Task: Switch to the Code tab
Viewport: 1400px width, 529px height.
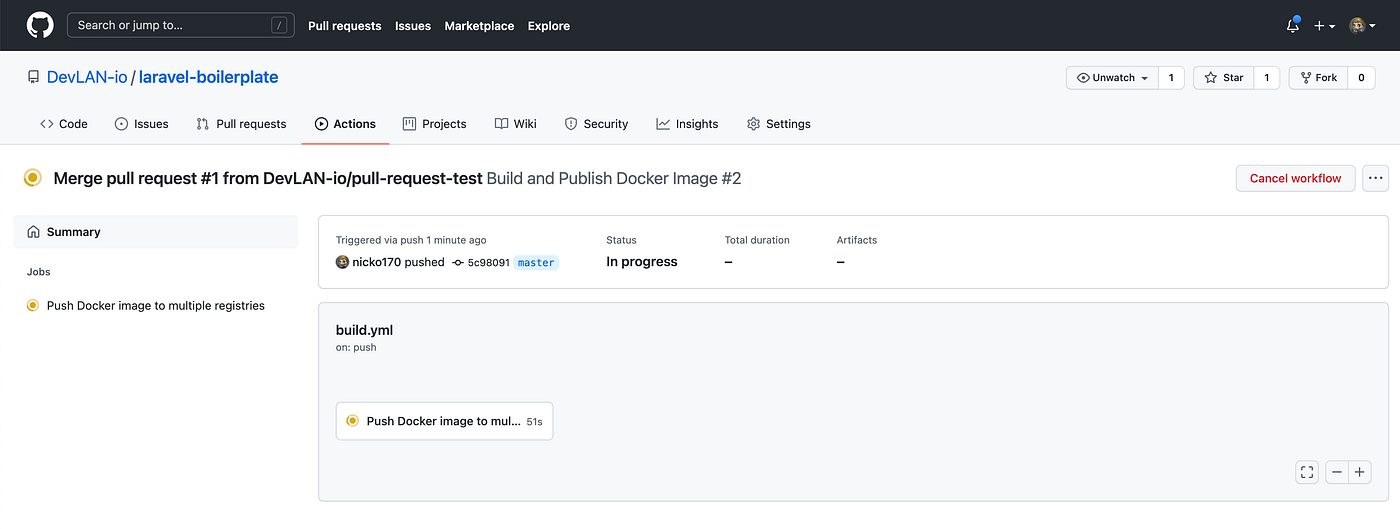Action: (64, 124)
